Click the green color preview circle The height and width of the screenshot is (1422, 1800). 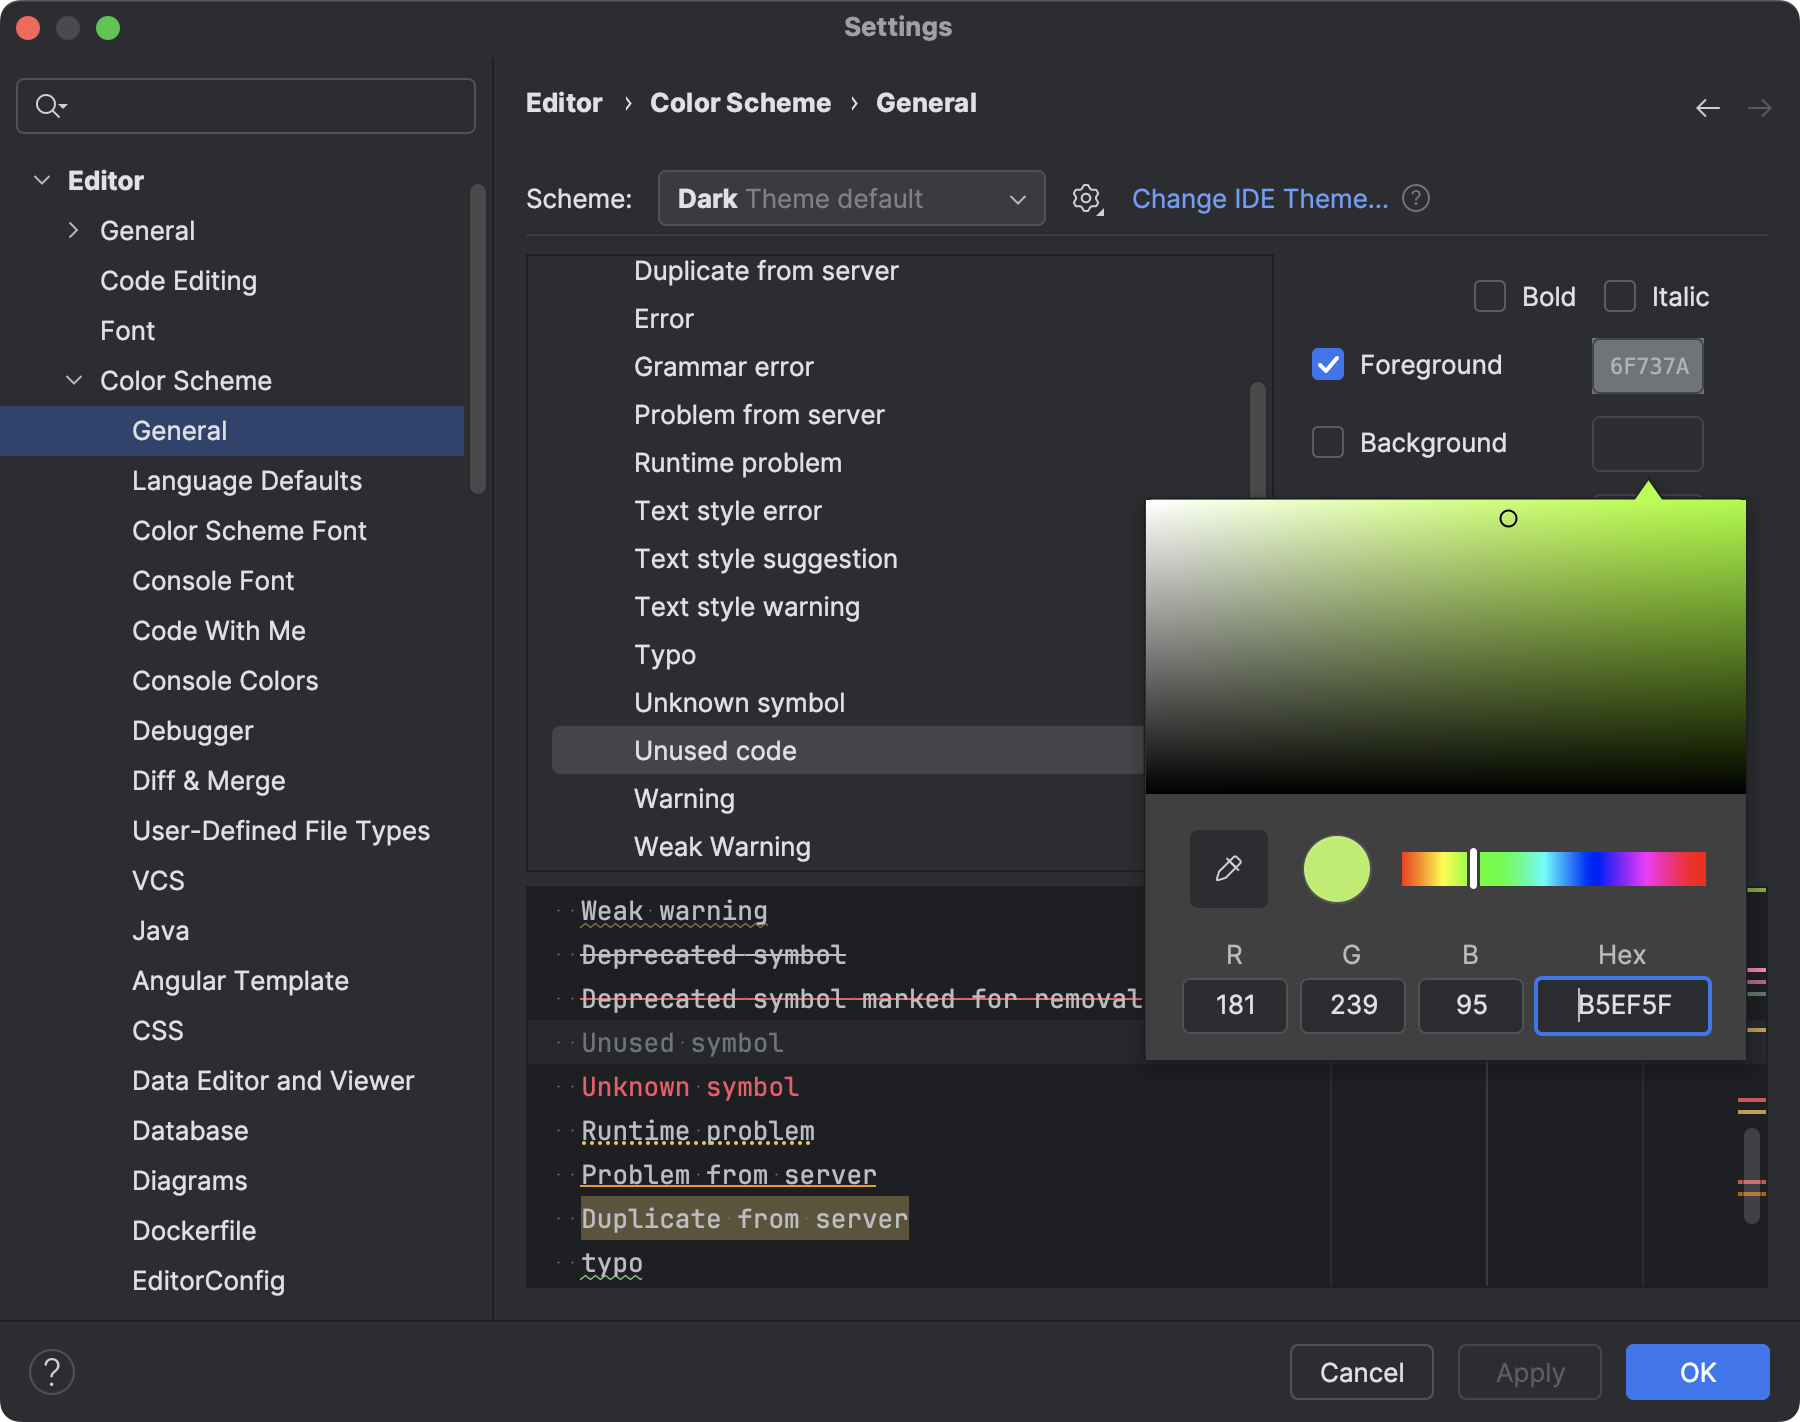1336,868
